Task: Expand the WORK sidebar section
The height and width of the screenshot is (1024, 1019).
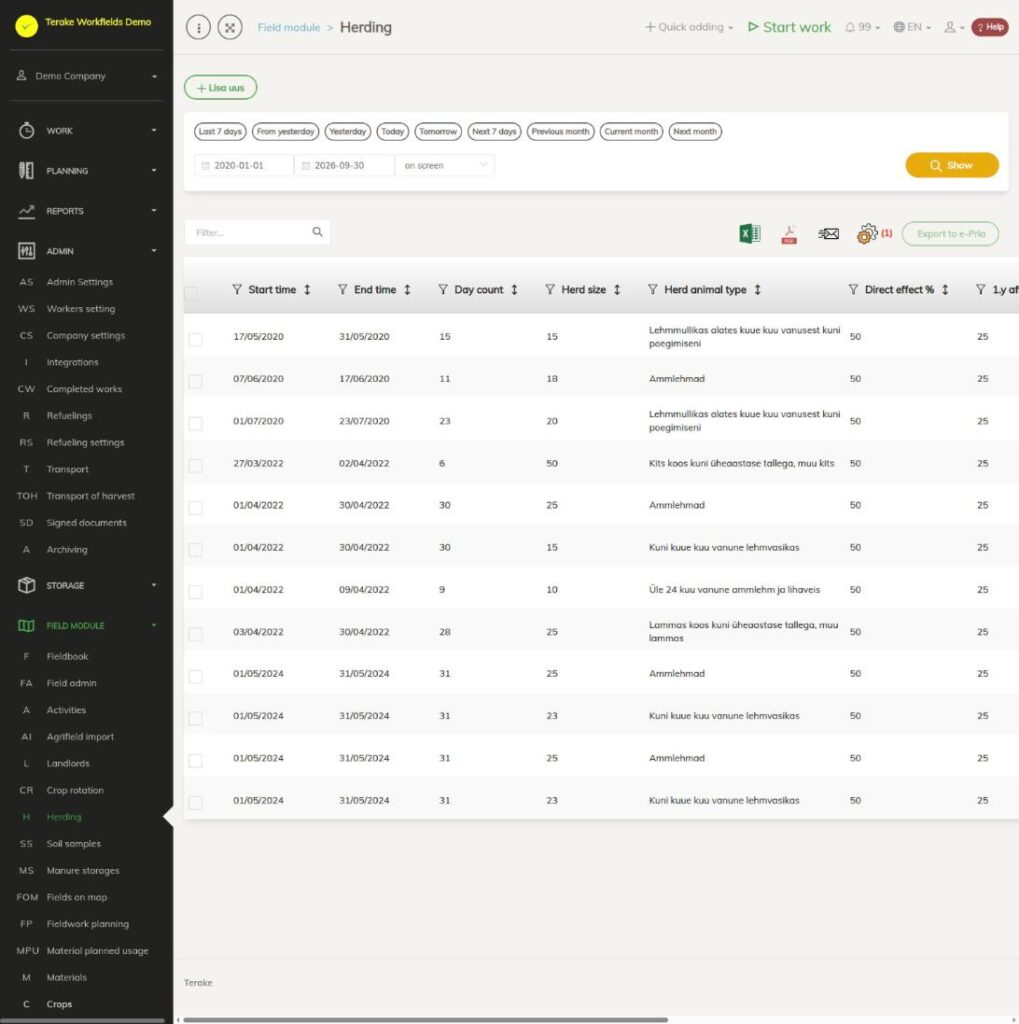Action: tap(87, 131)
